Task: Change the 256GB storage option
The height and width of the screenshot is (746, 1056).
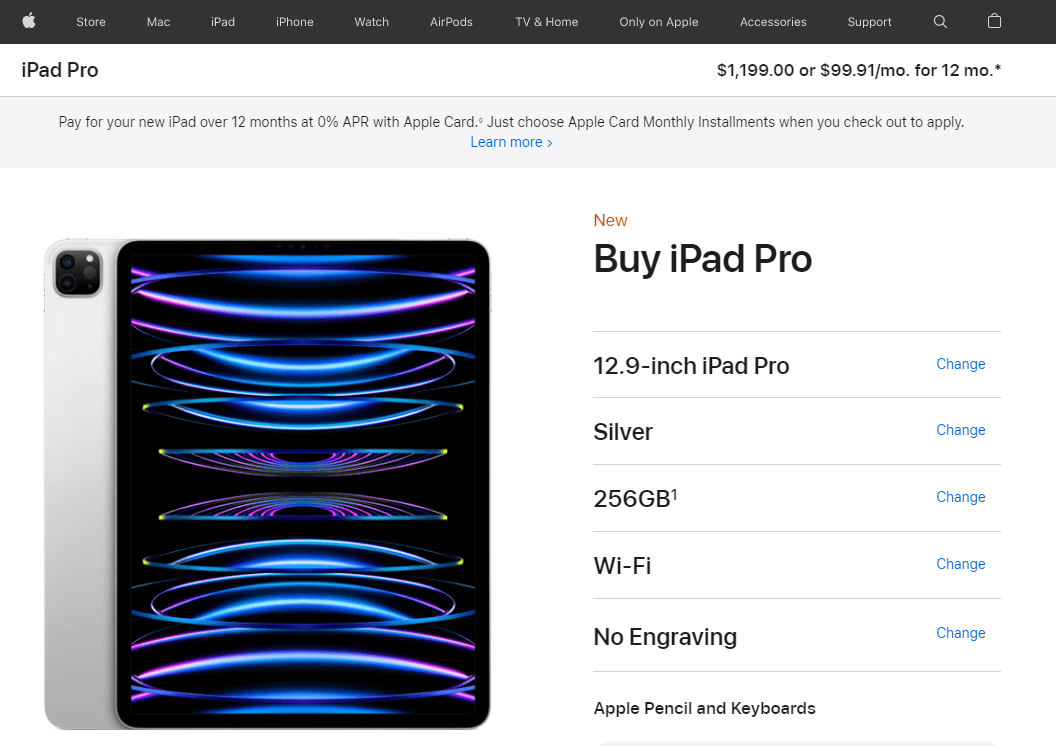Action: pyautogui.click(x=960, y=497)
